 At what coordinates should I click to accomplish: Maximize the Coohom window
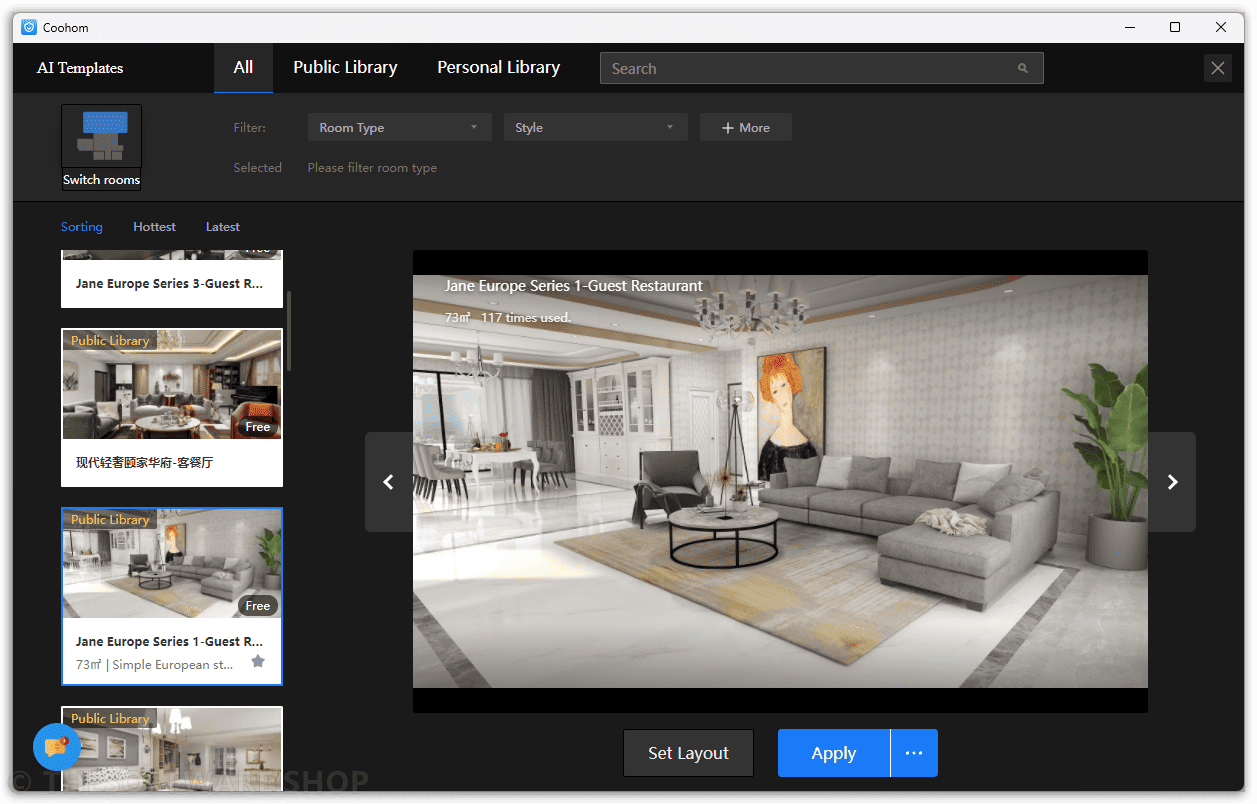pos(1175,27)
